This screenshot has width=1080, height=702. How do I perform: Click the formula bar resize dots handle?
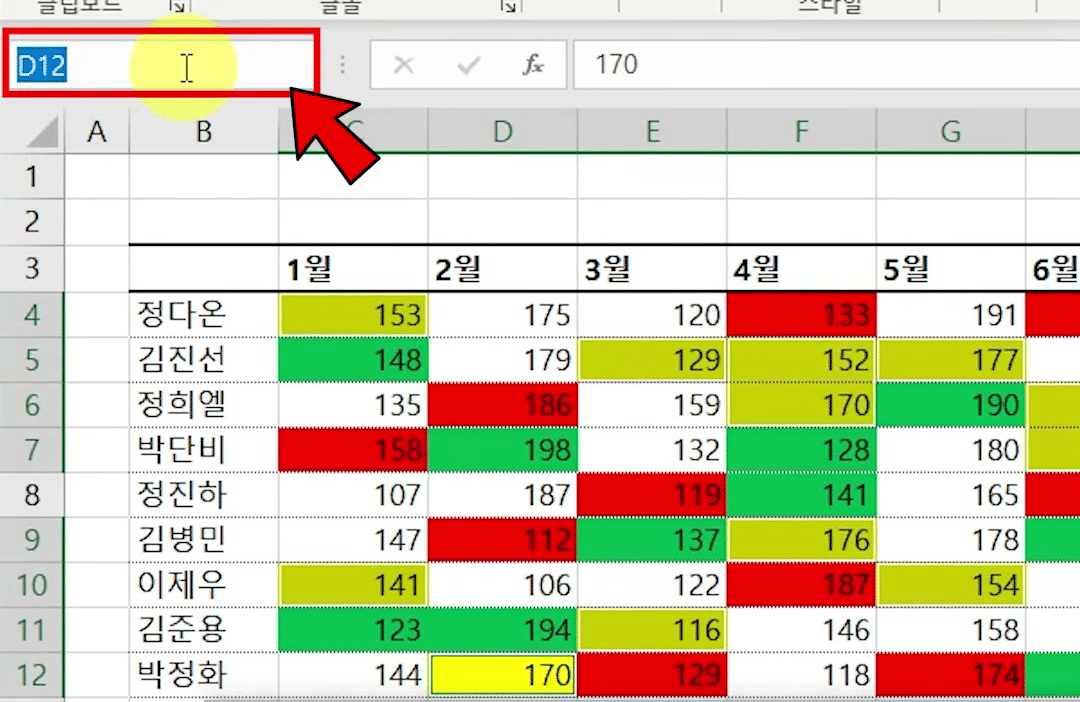point(342,65)
